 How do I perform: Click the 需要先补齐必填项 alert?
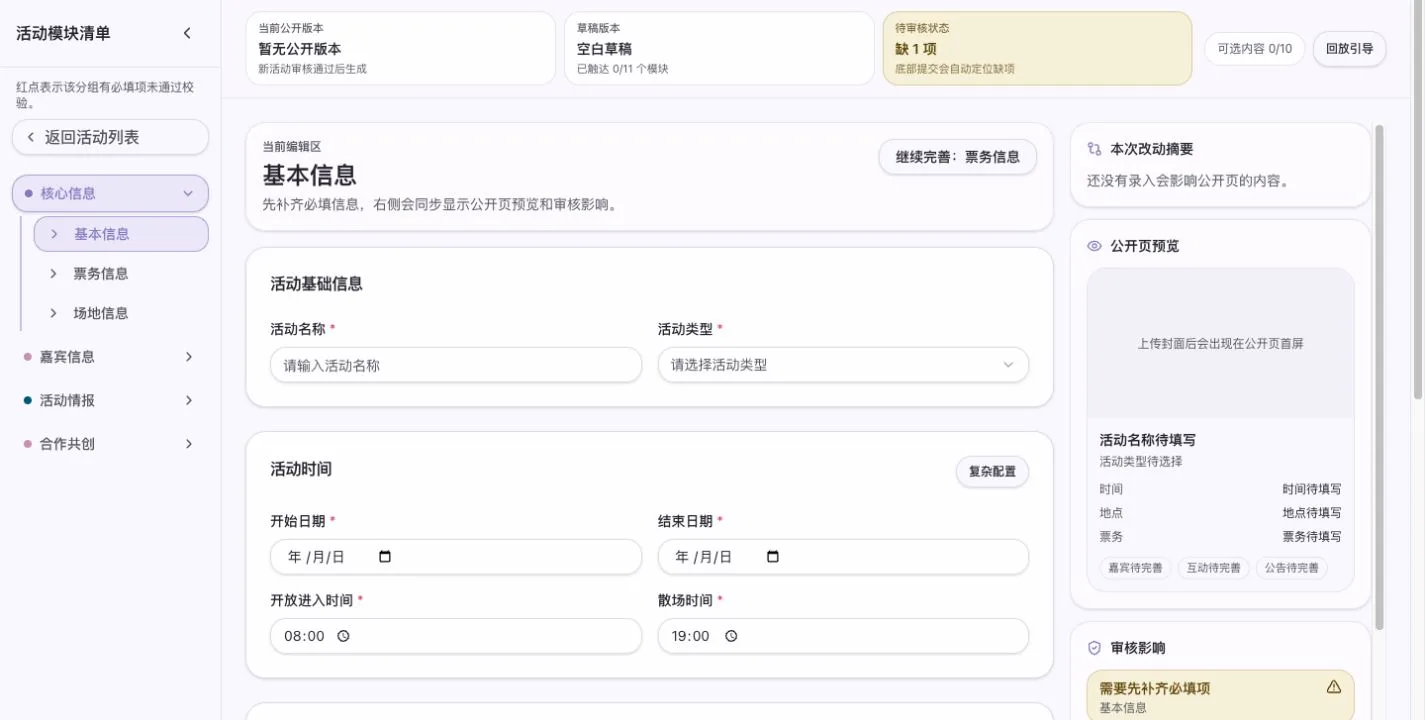(x=1220, y=696)
